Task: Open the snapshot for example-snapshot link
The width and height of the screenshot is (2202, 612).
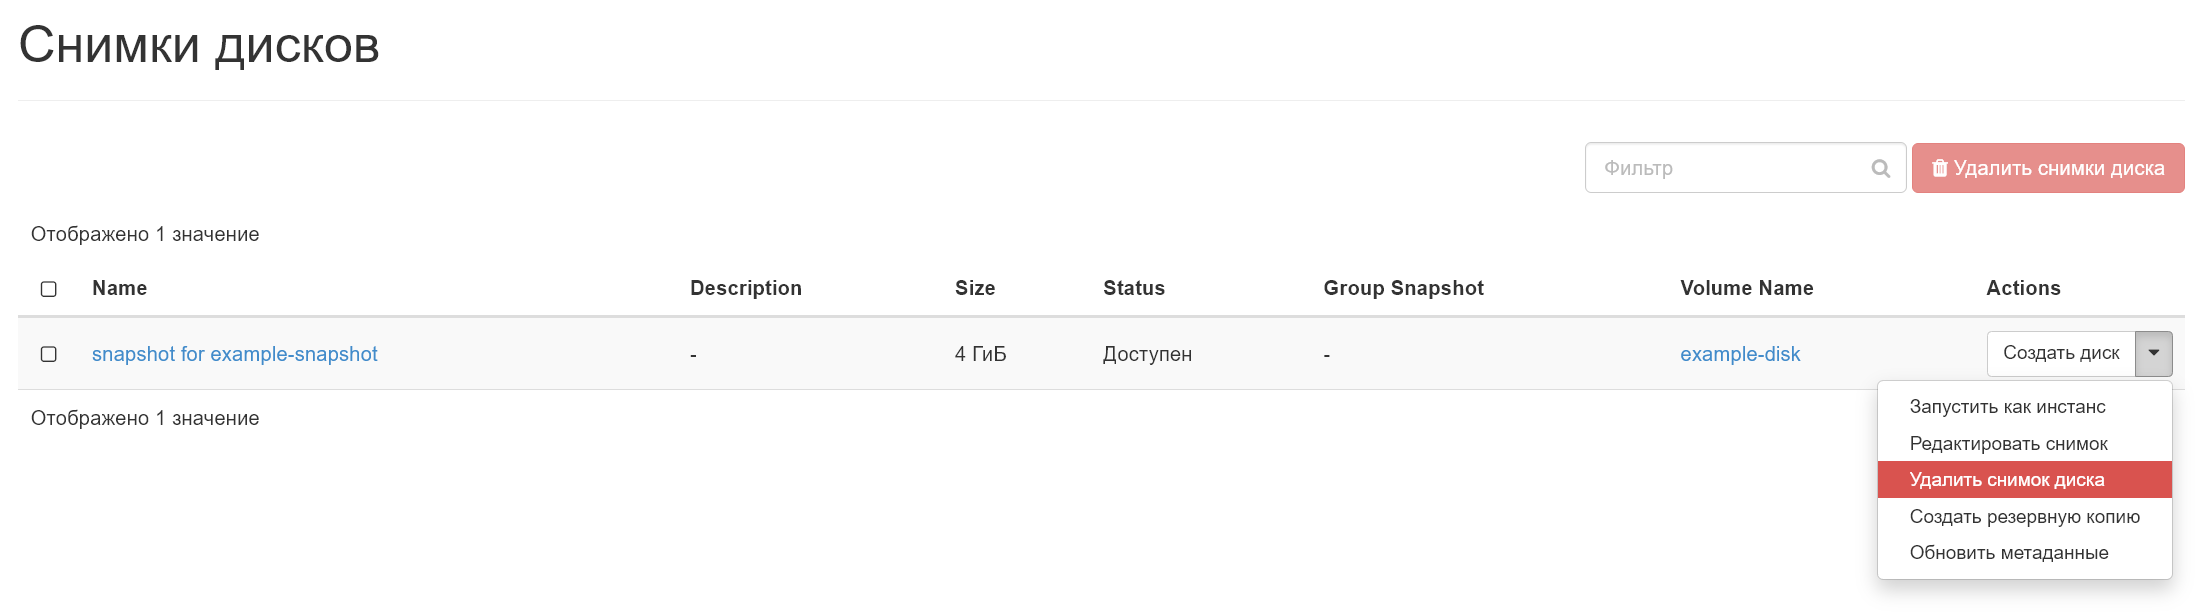Action: [234, 354]
